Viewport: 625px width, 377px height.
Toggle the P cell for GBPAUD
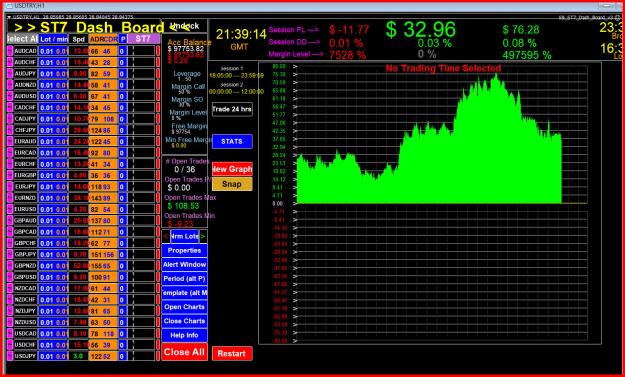(x=122, y=220)
